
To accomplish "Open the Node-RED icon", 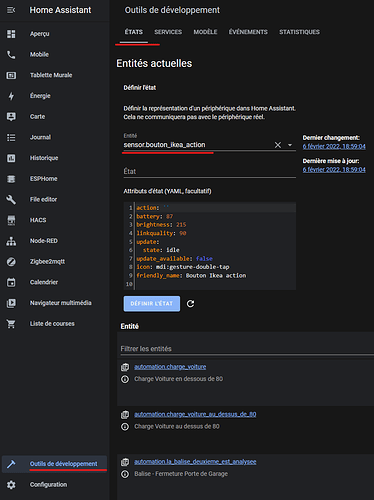I will coord(11,241).
